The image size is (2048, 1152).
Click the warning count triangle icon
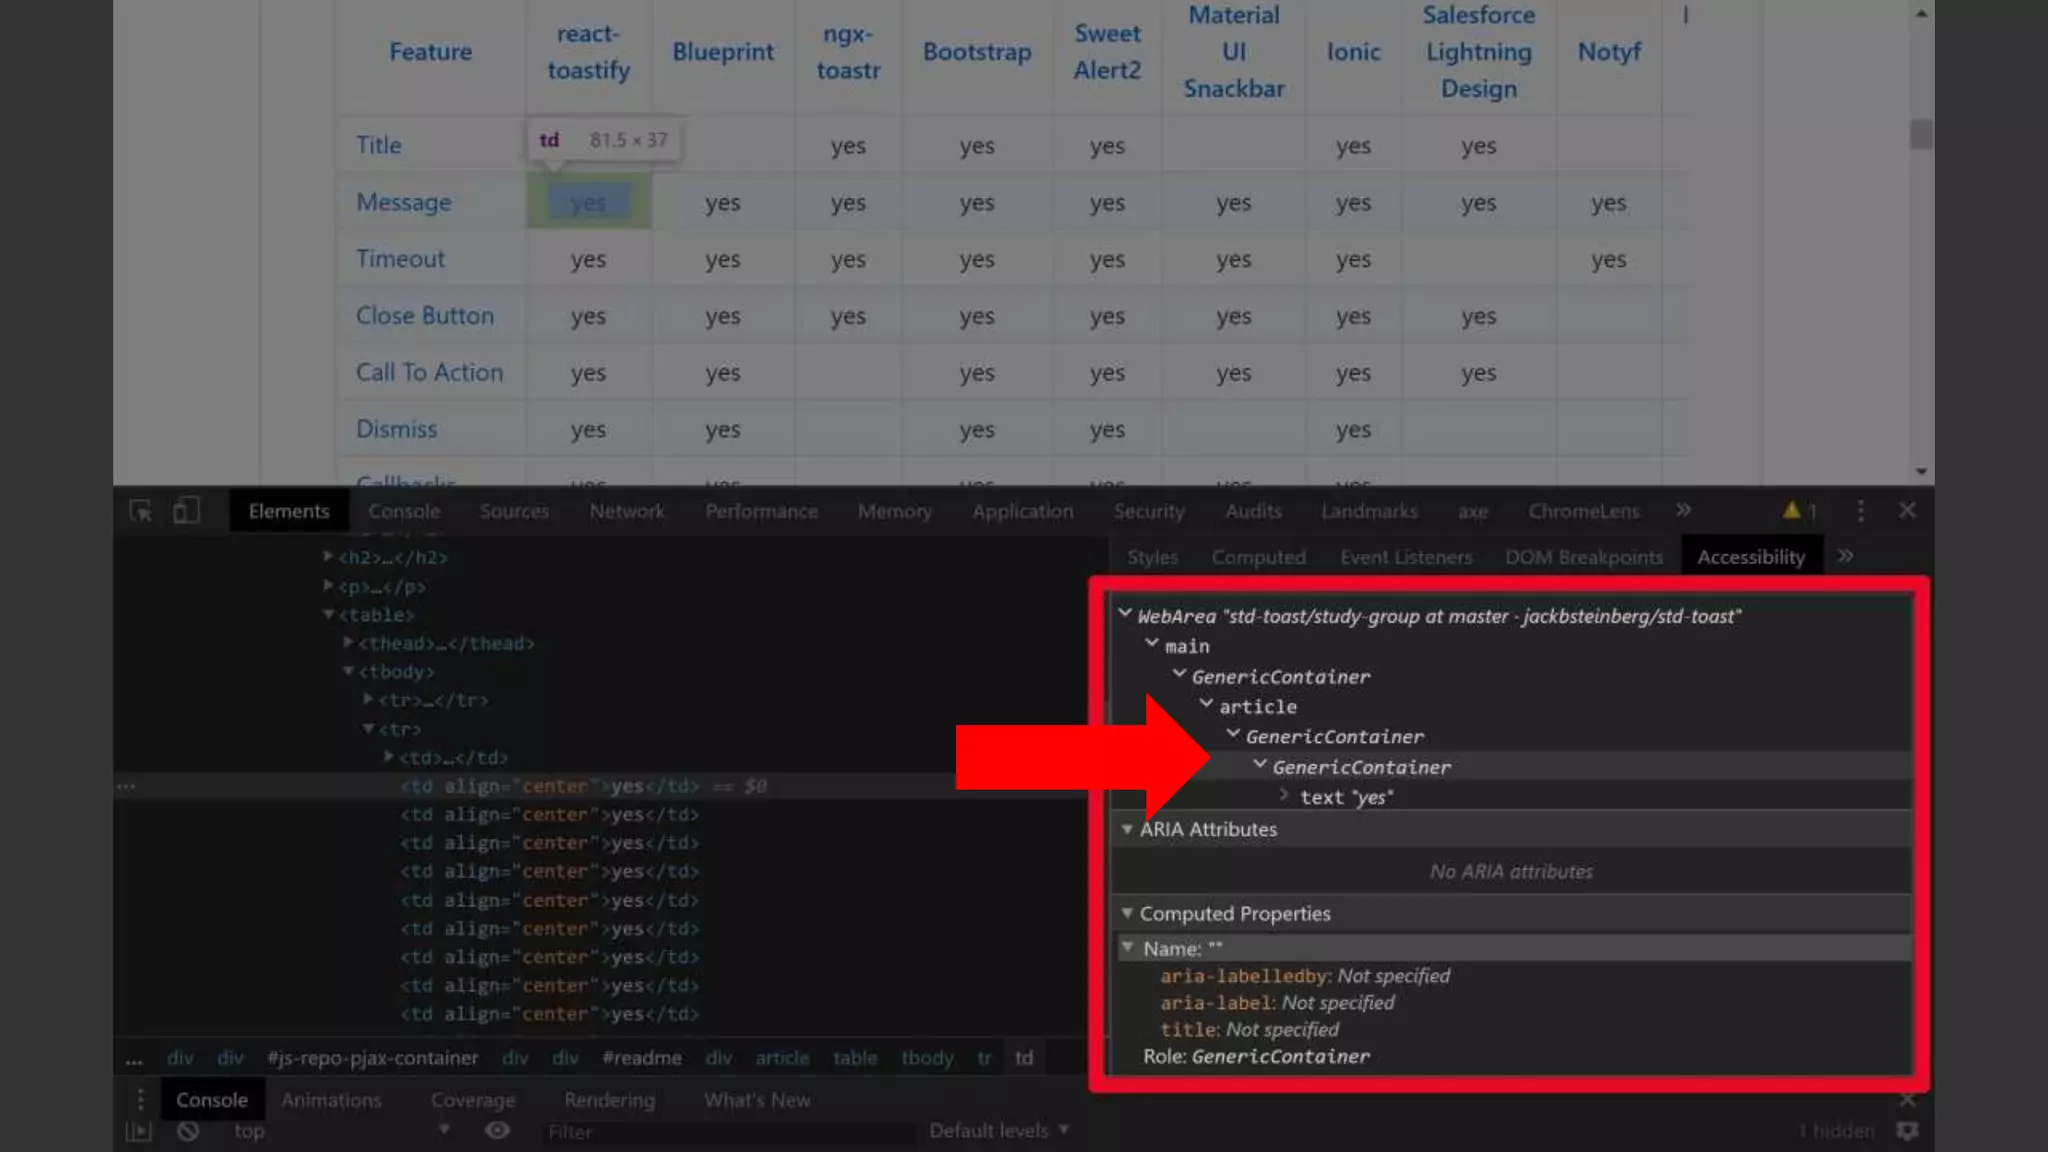1791,510
